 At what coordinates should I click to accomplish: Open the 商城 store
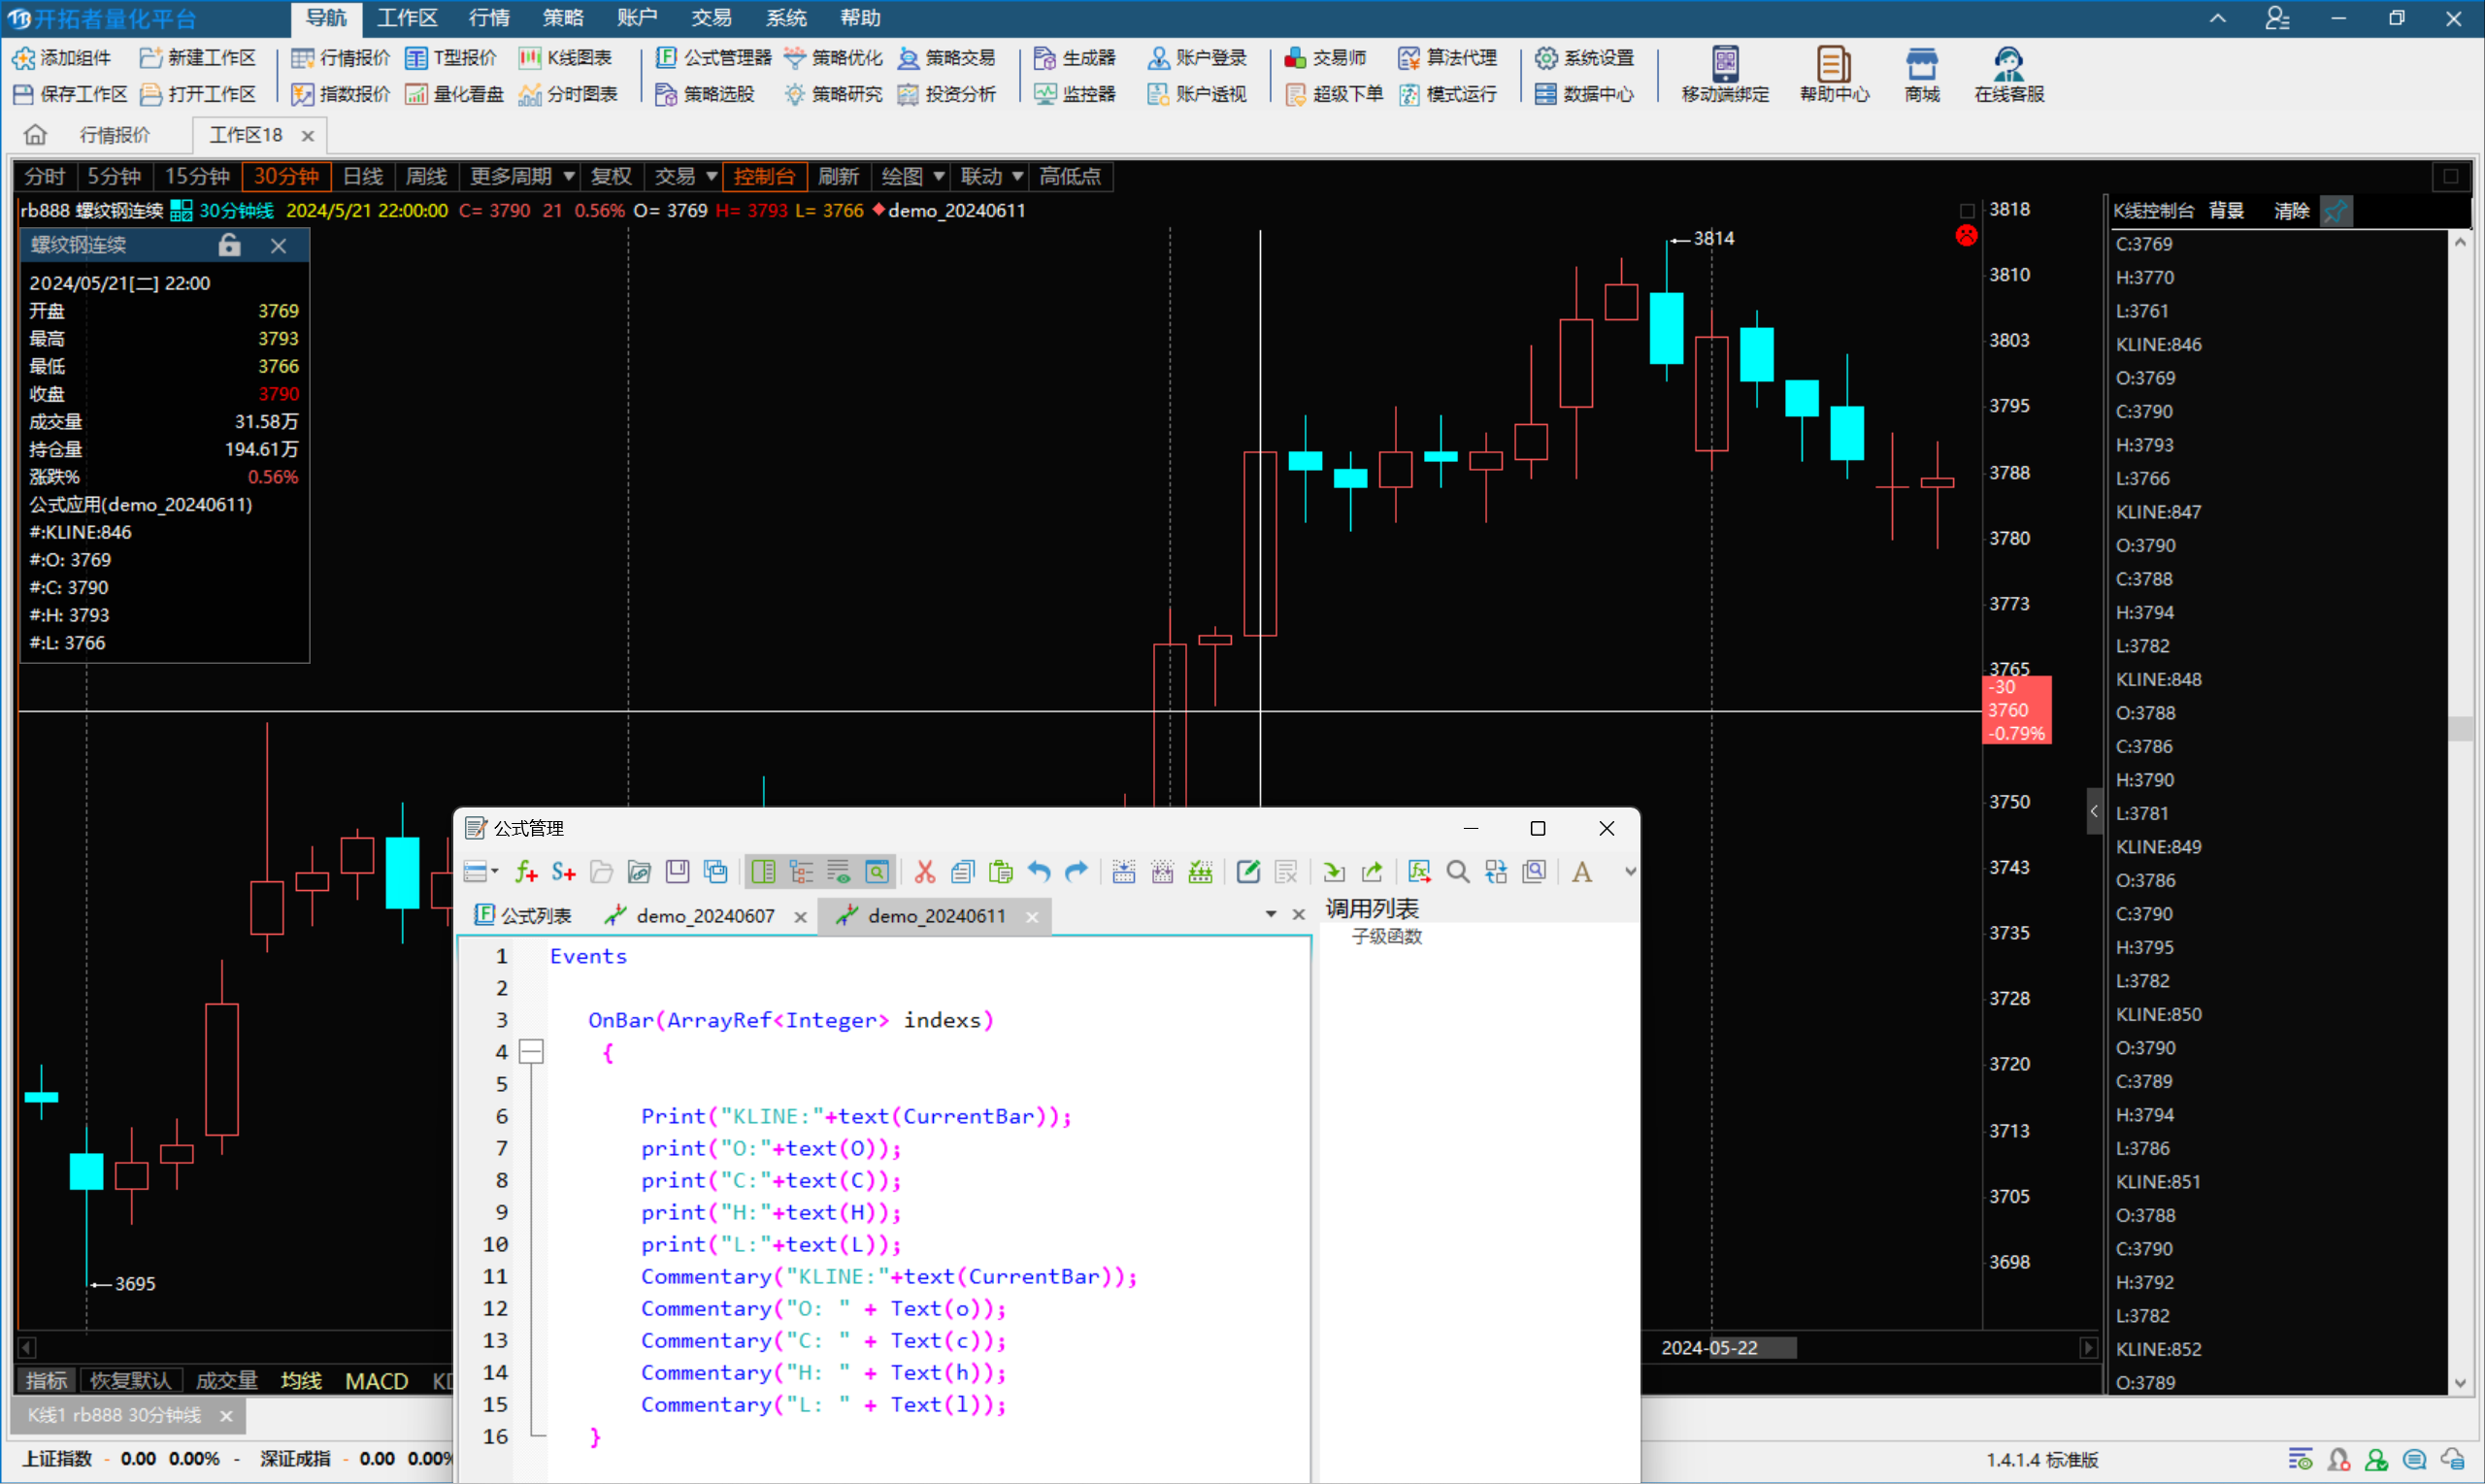point(1922,75)
